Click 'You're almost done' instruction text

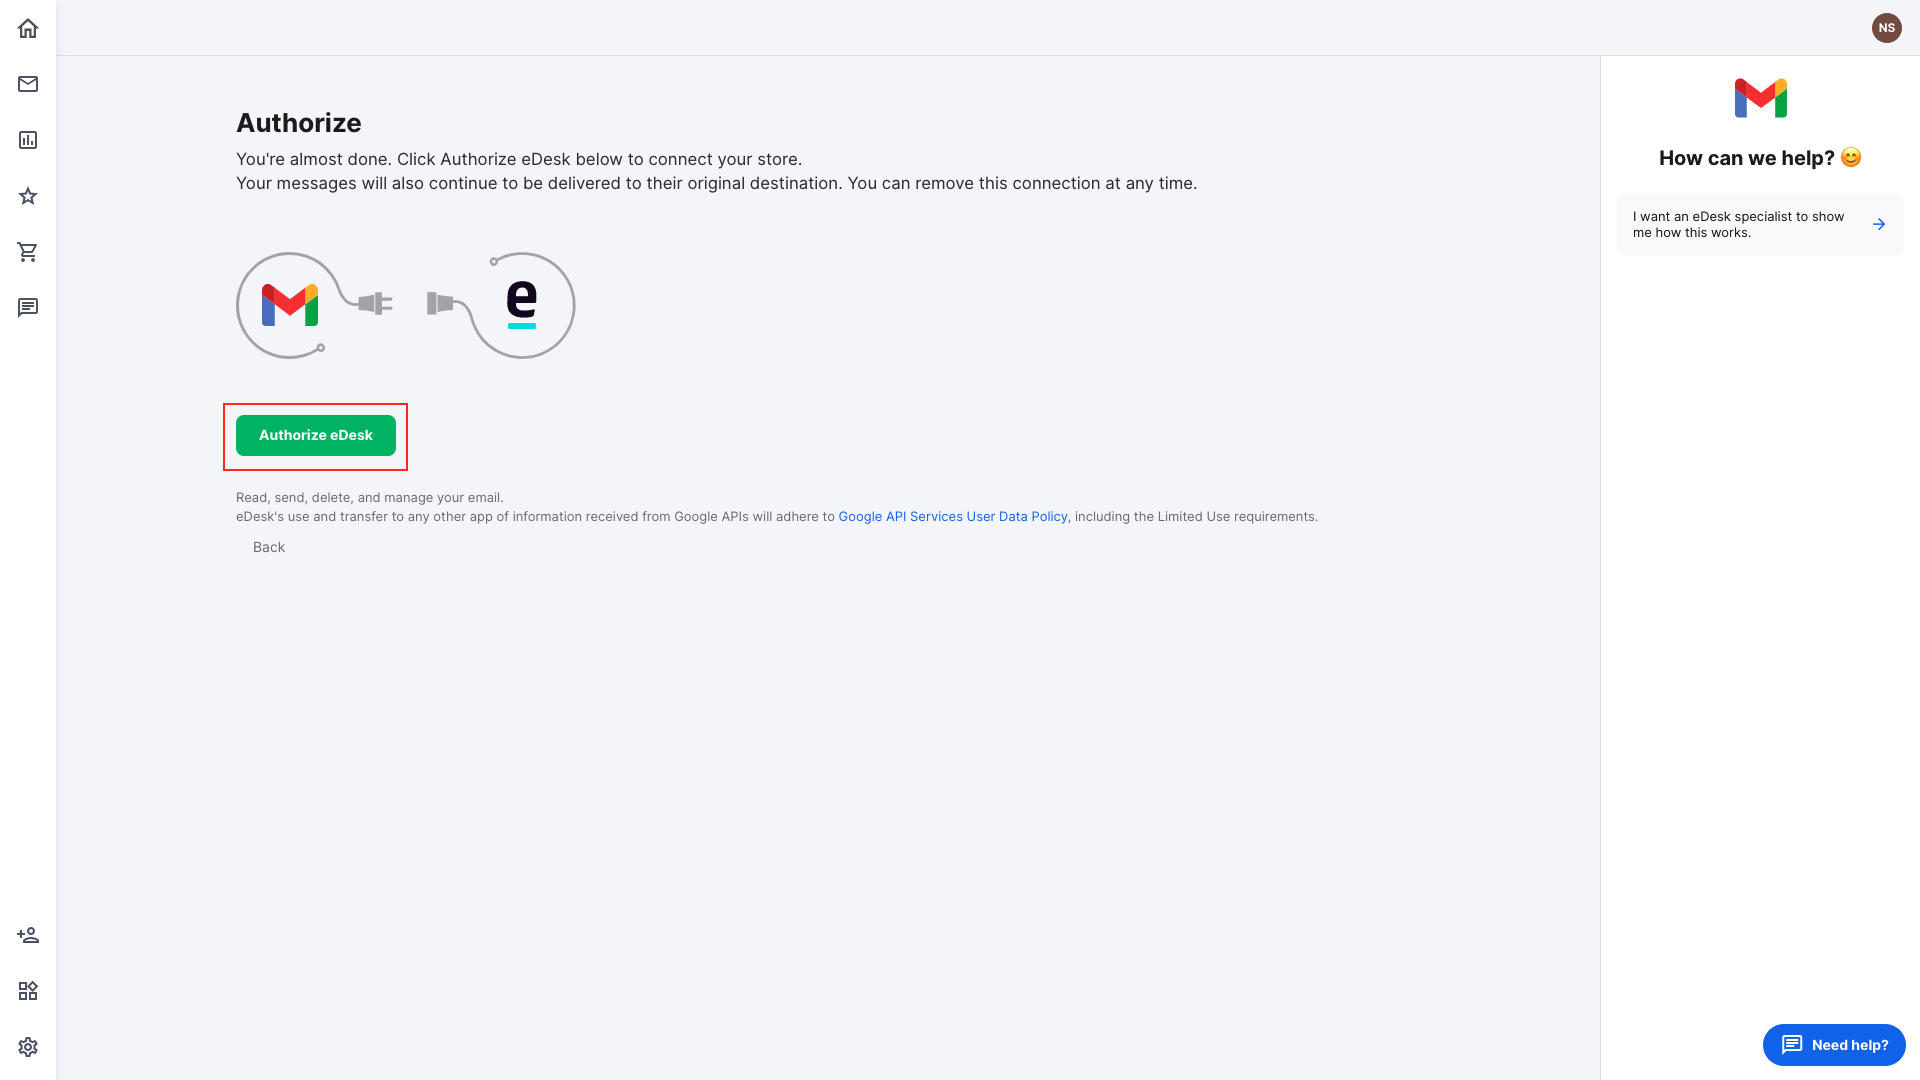click(519, 159)
